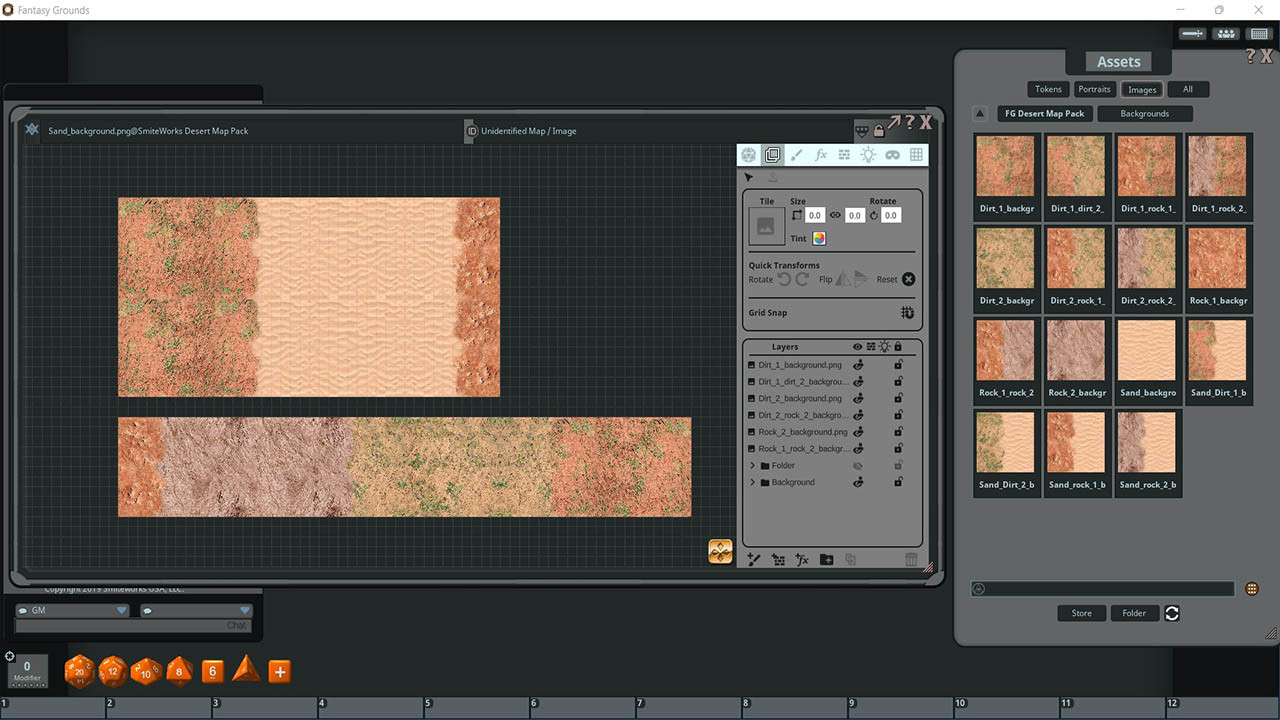The image size is (1280, 720).
Task: Switch to the Tokens tab in Assets
Action: (1047, 89)
